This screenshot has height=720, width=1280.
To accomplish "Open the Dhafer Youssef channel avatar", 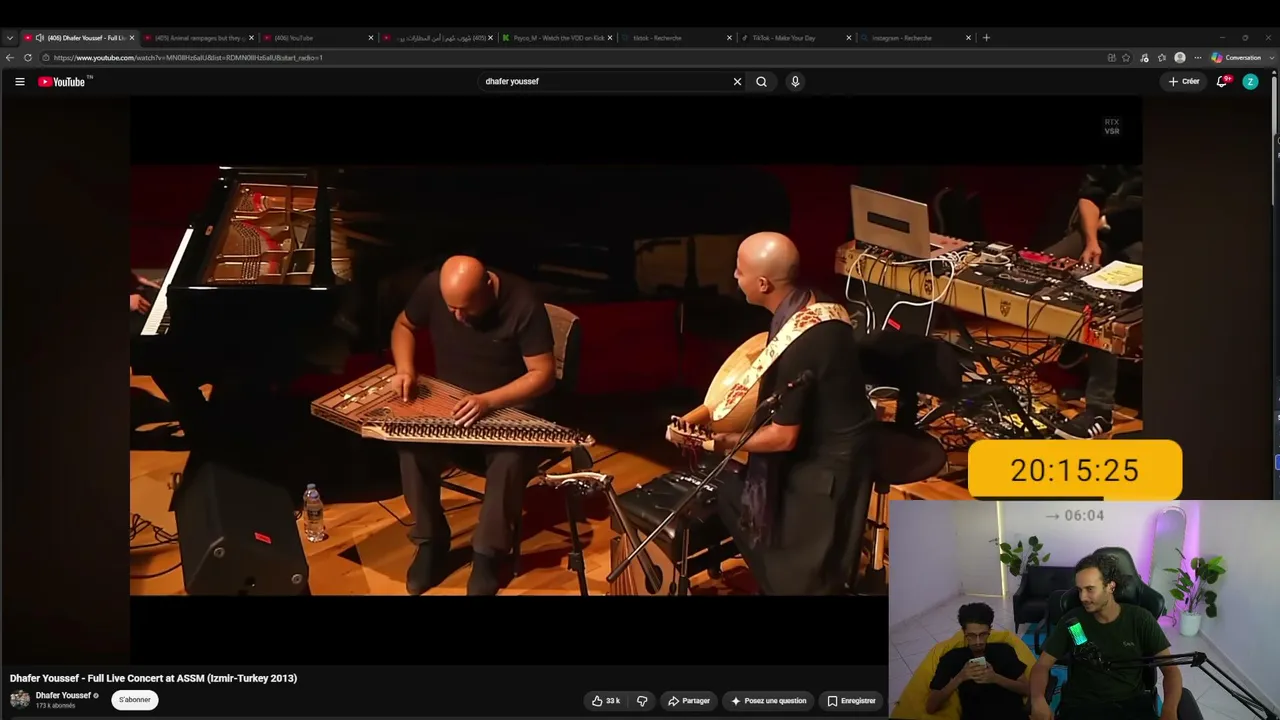I will 20,699.
